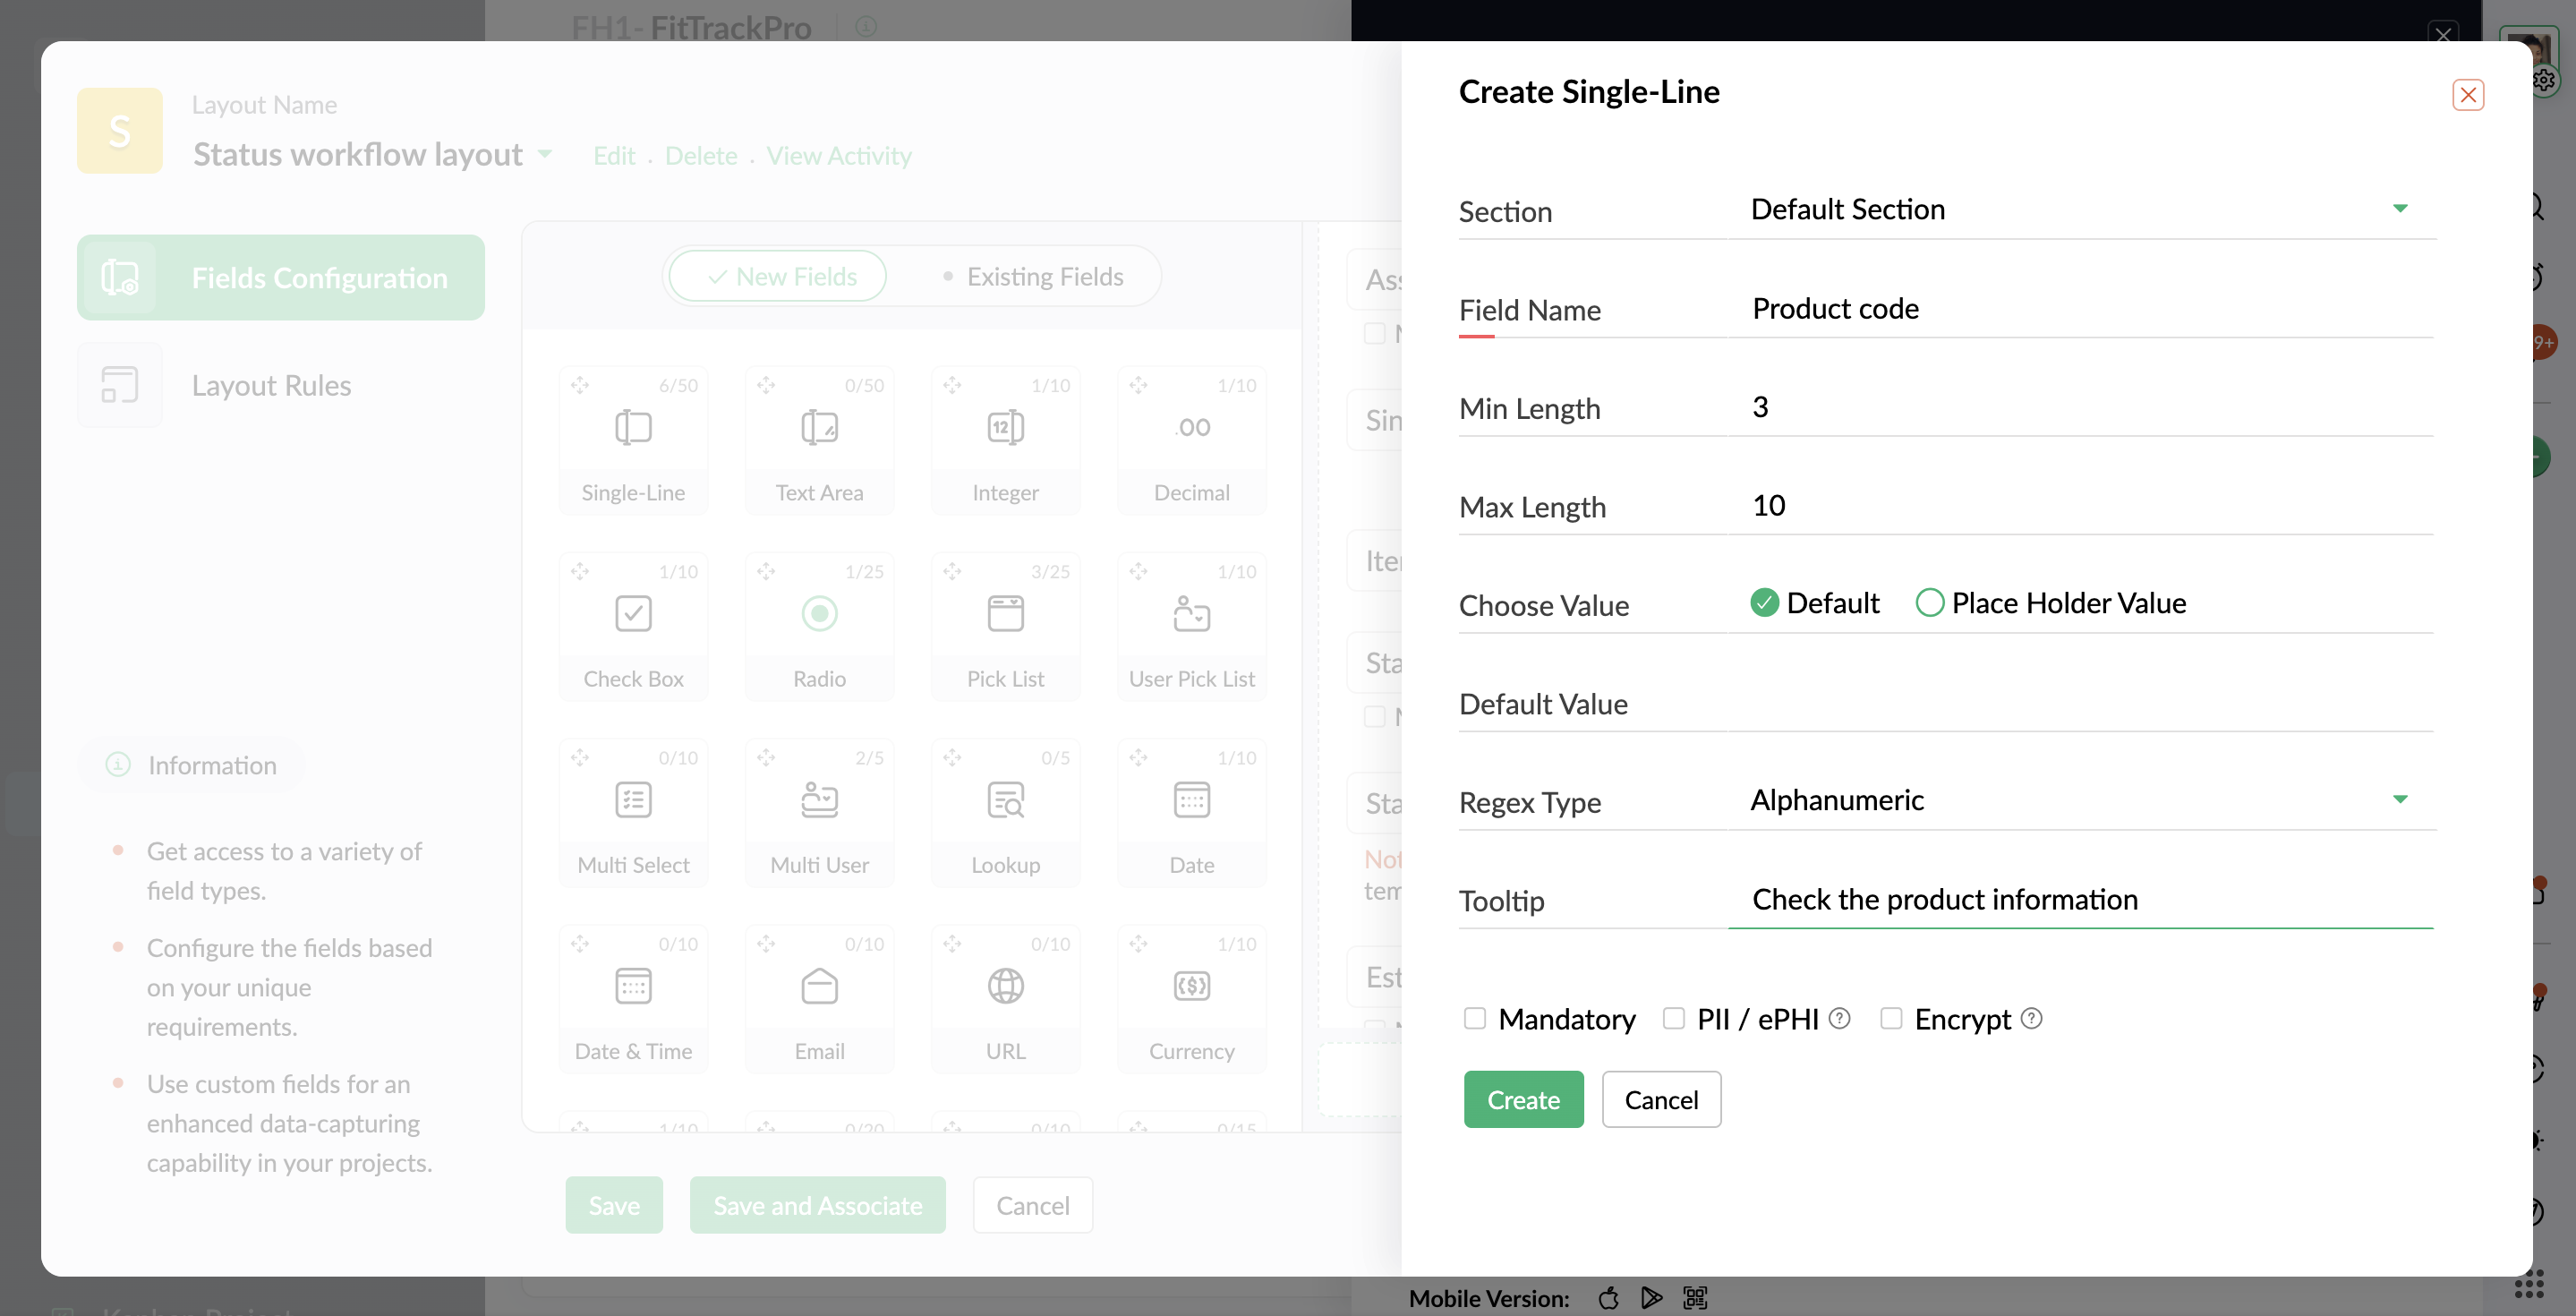Click the settings gear icon near avatar
This screenshot has height=1316, width=2576.
pyautogui.click(x=2544, y=80)
